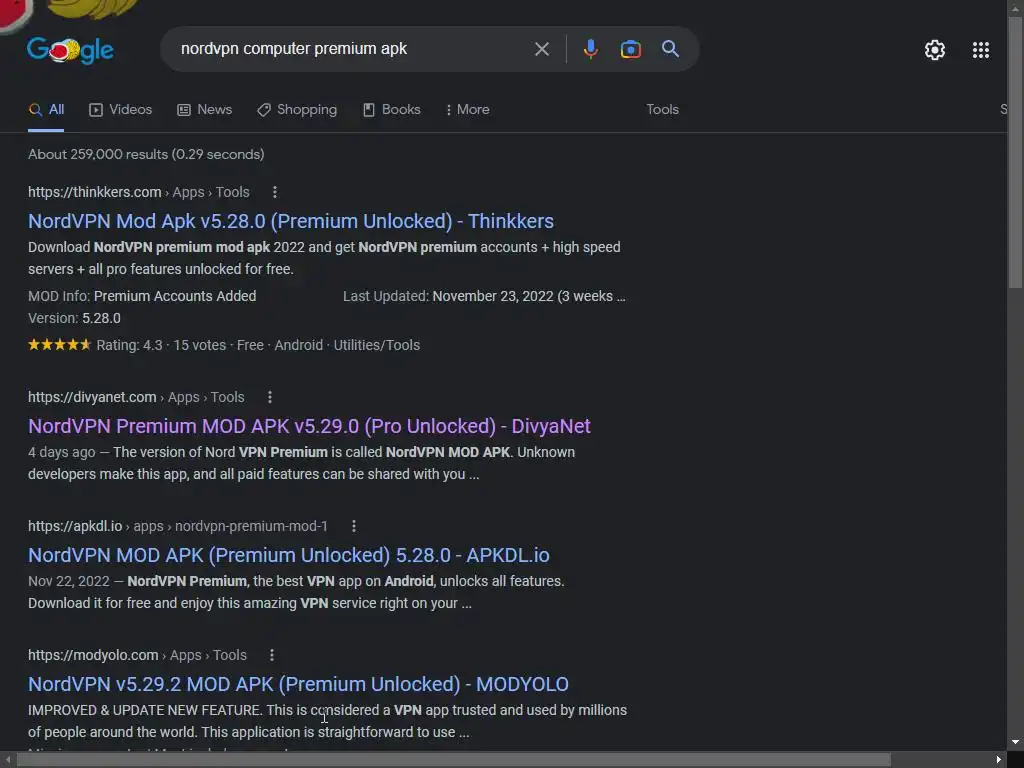Switch to the Videos tab
This screenshot has height=768, width=1024.
point(120,110)
